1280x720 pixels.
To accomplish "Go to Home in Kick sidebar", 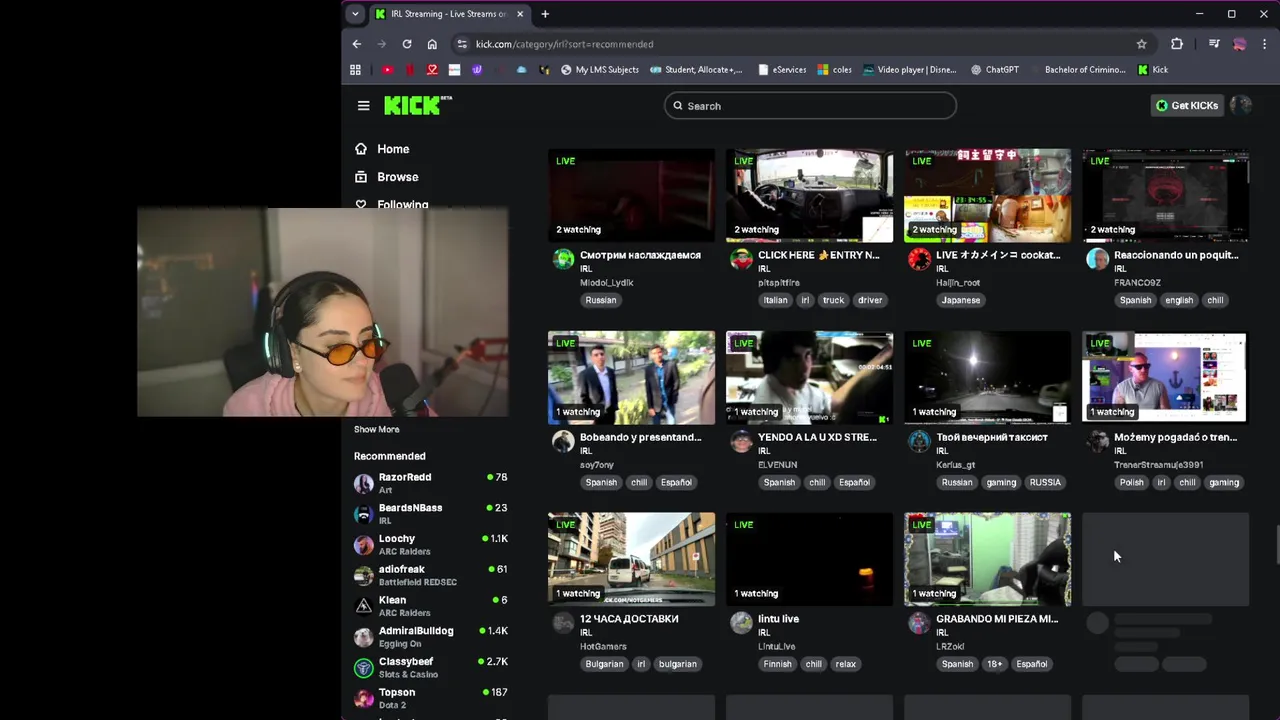I will pos(393,149).
